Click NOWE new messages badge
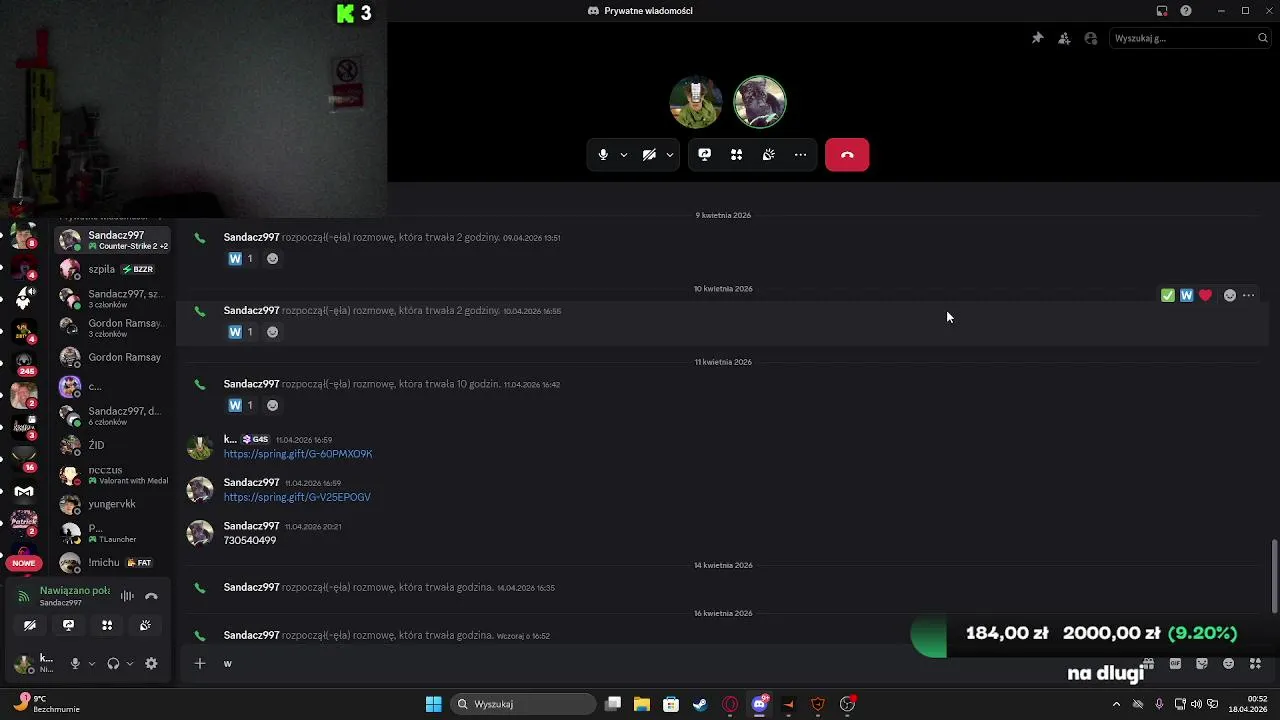1280x720 pixels. [24, 563]
